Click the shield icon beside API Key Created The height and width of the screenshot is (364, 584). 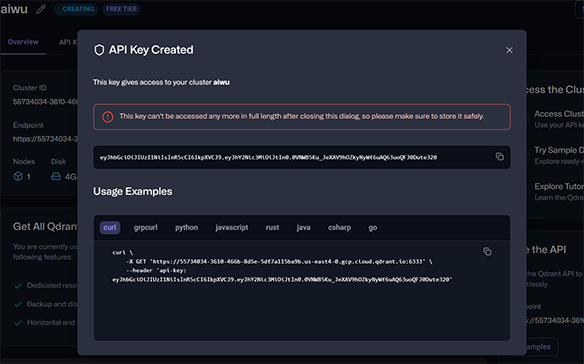[x=99, y=50]
